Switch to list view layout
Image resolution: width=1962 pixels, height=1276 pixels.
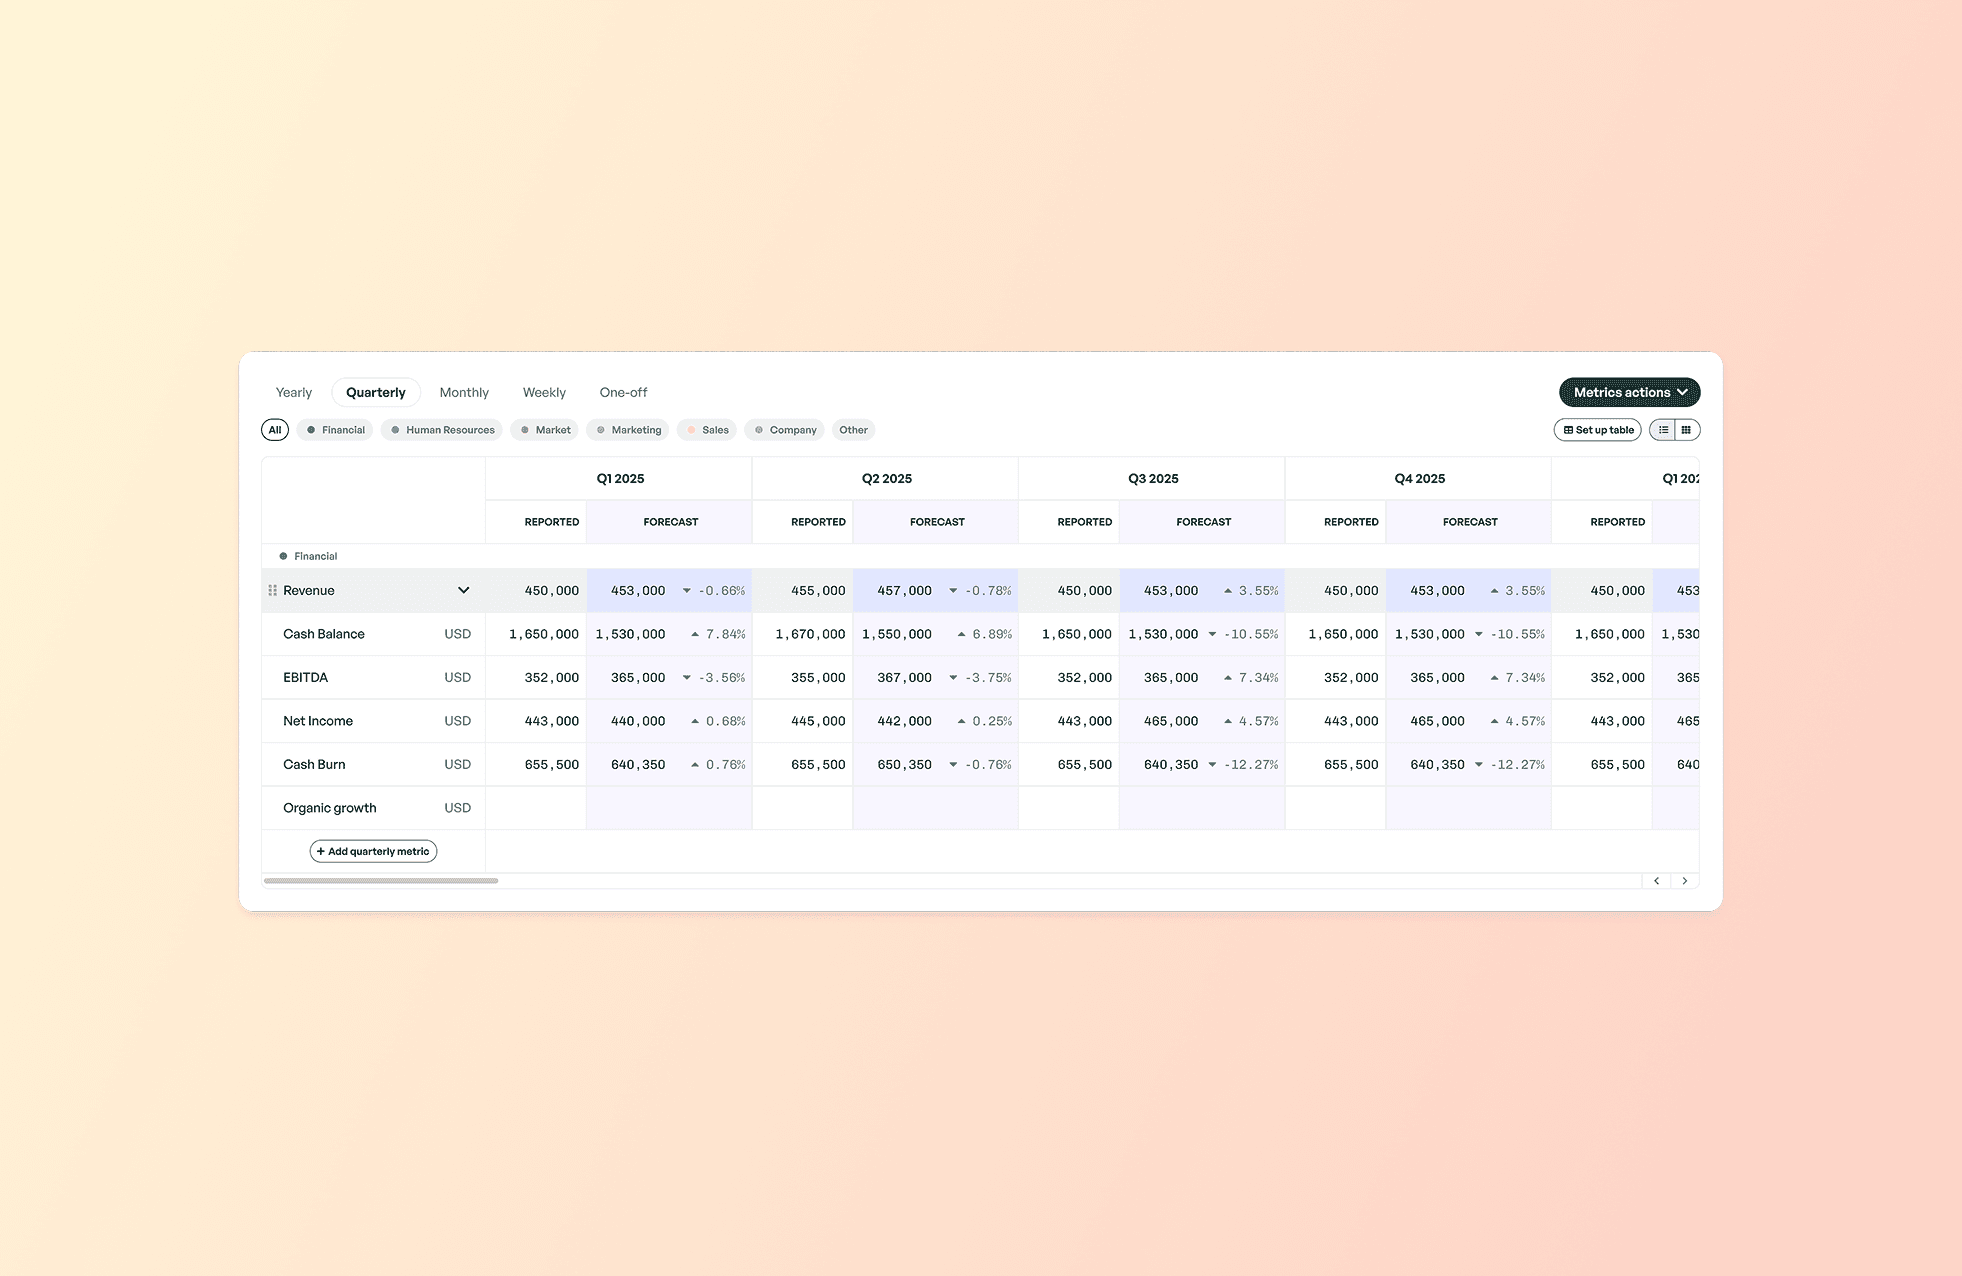pos(1663,430)
